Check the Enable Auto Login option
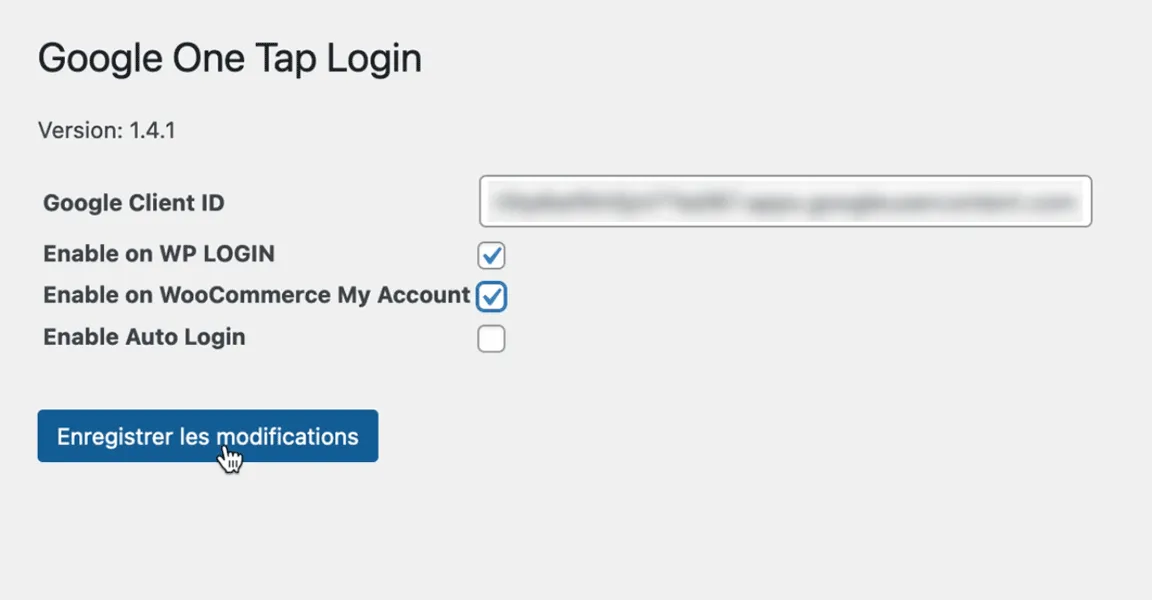 click(491, 338)
